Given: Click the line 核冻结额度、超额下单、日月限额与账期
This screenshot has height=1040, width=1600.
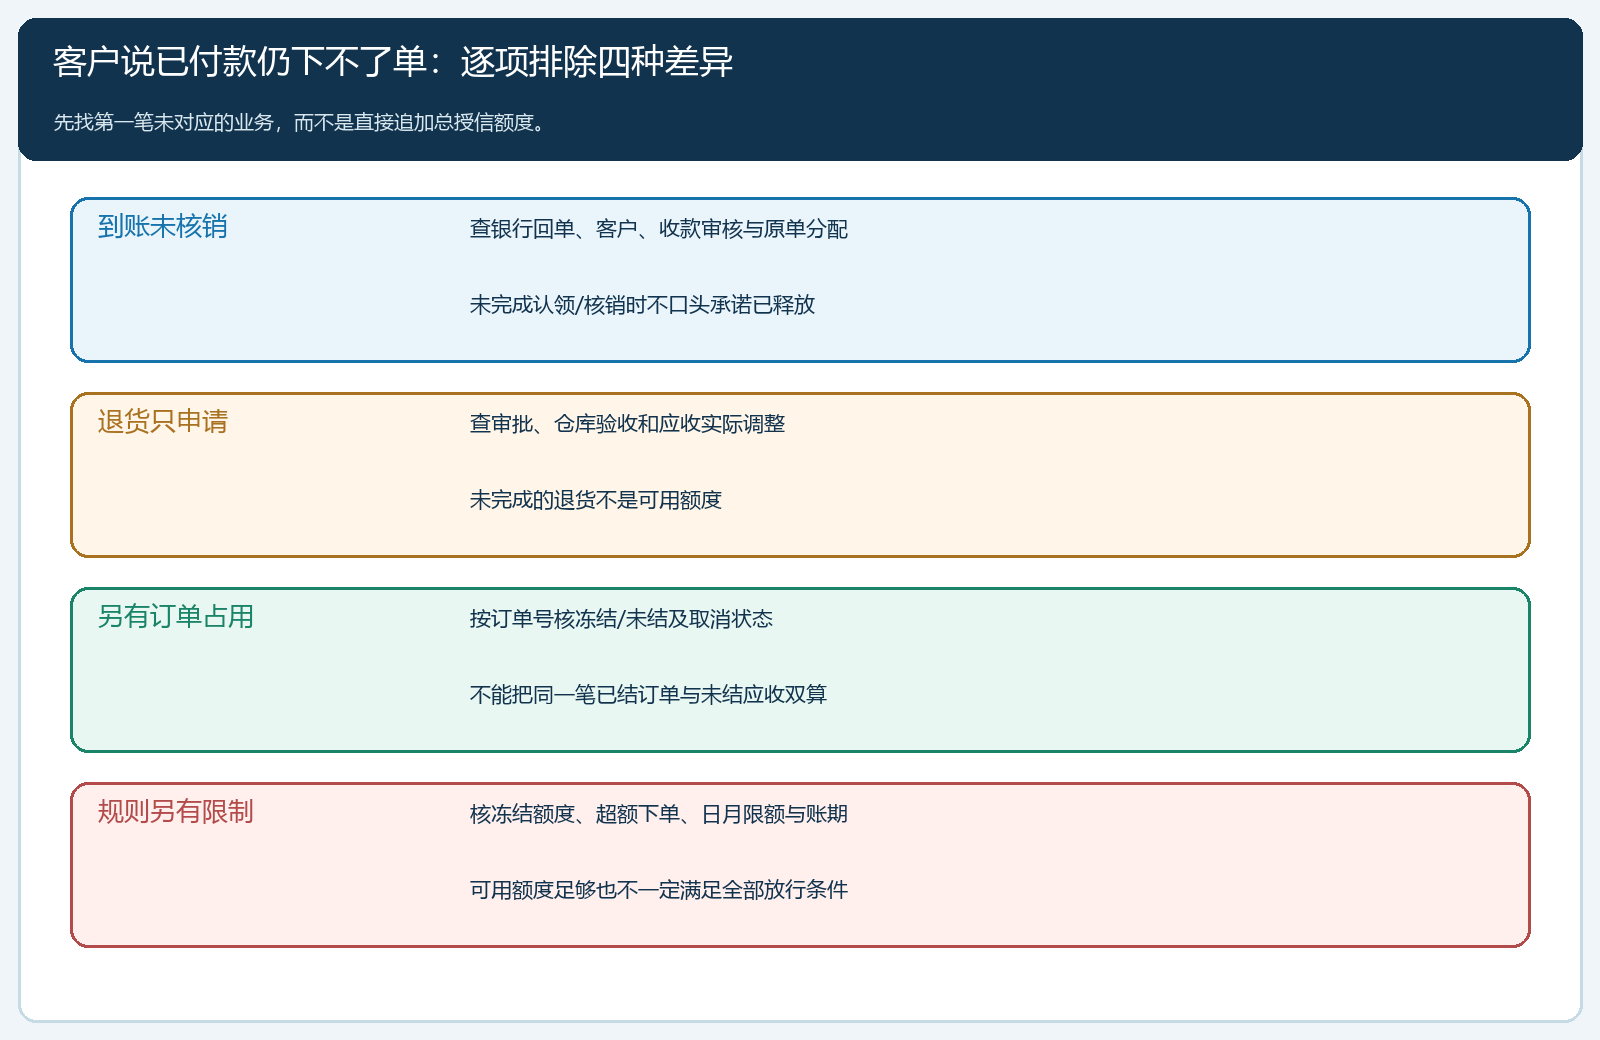Looking at the screenshot, I should pyautogui.click(x=659, y=814).
